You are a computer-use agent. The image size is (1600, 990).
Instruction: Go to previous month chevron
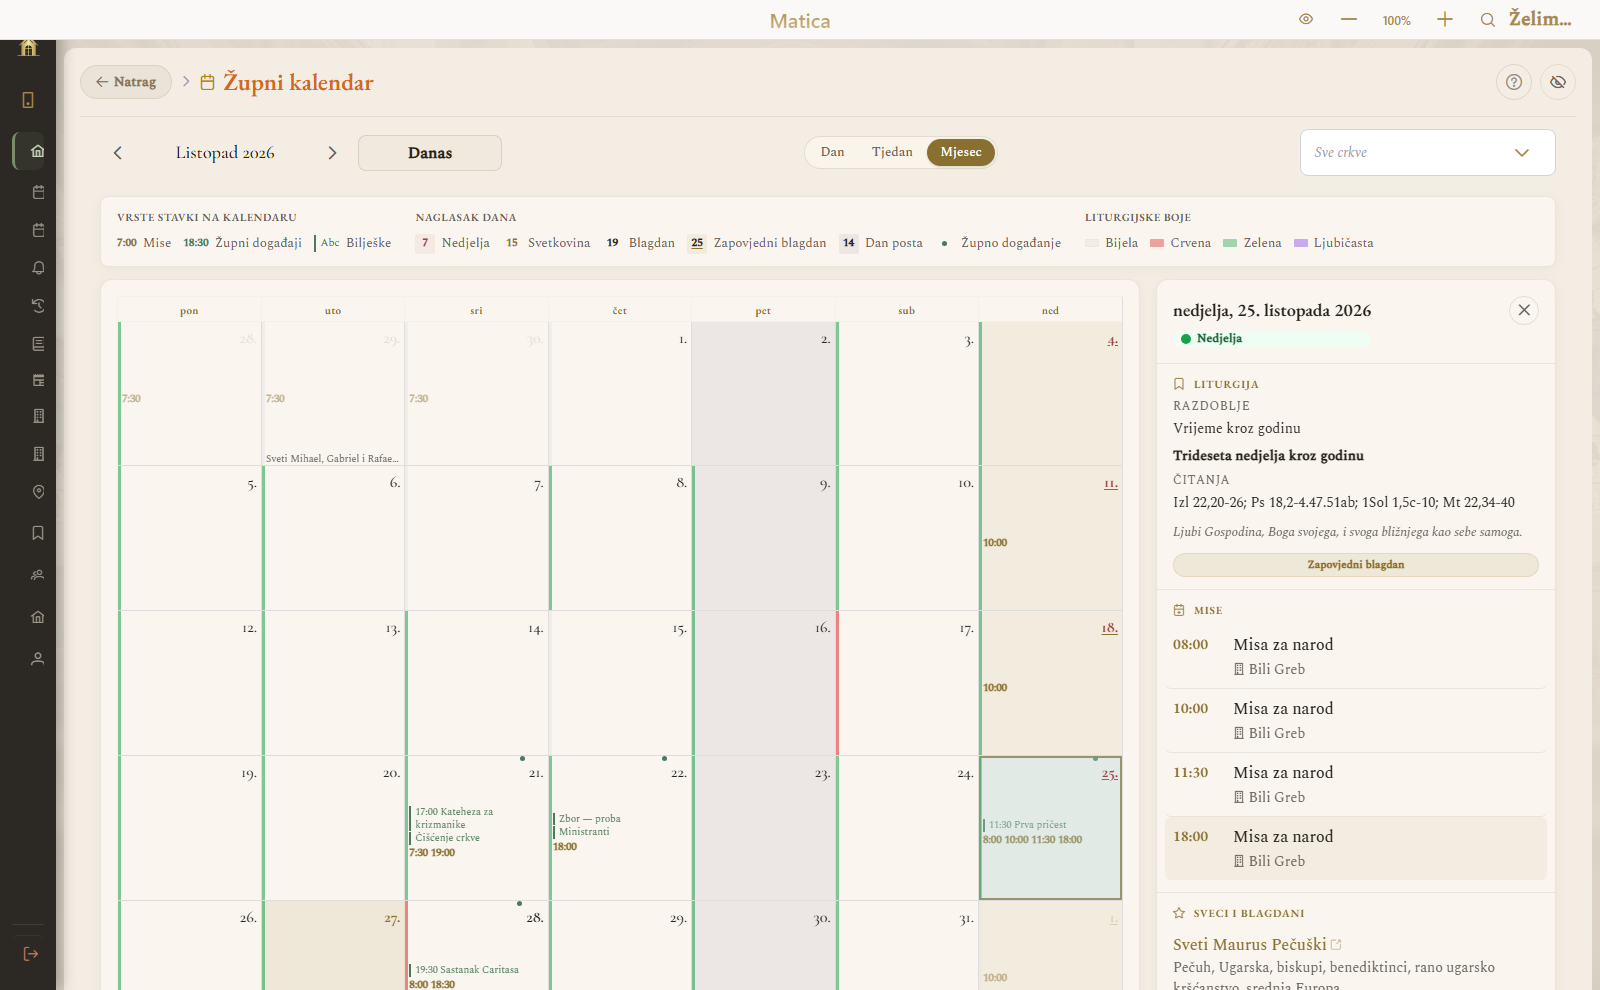(118, 153)
